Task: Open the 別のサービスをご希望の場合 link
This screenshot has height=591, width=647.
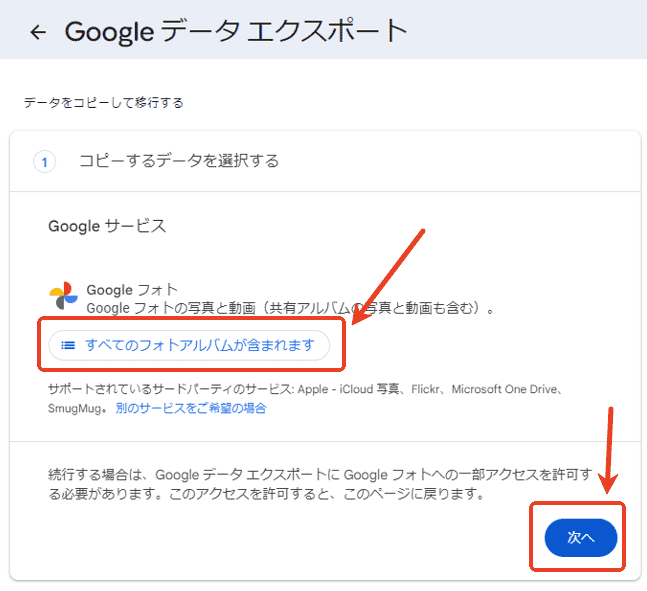Action: (190, 408)
